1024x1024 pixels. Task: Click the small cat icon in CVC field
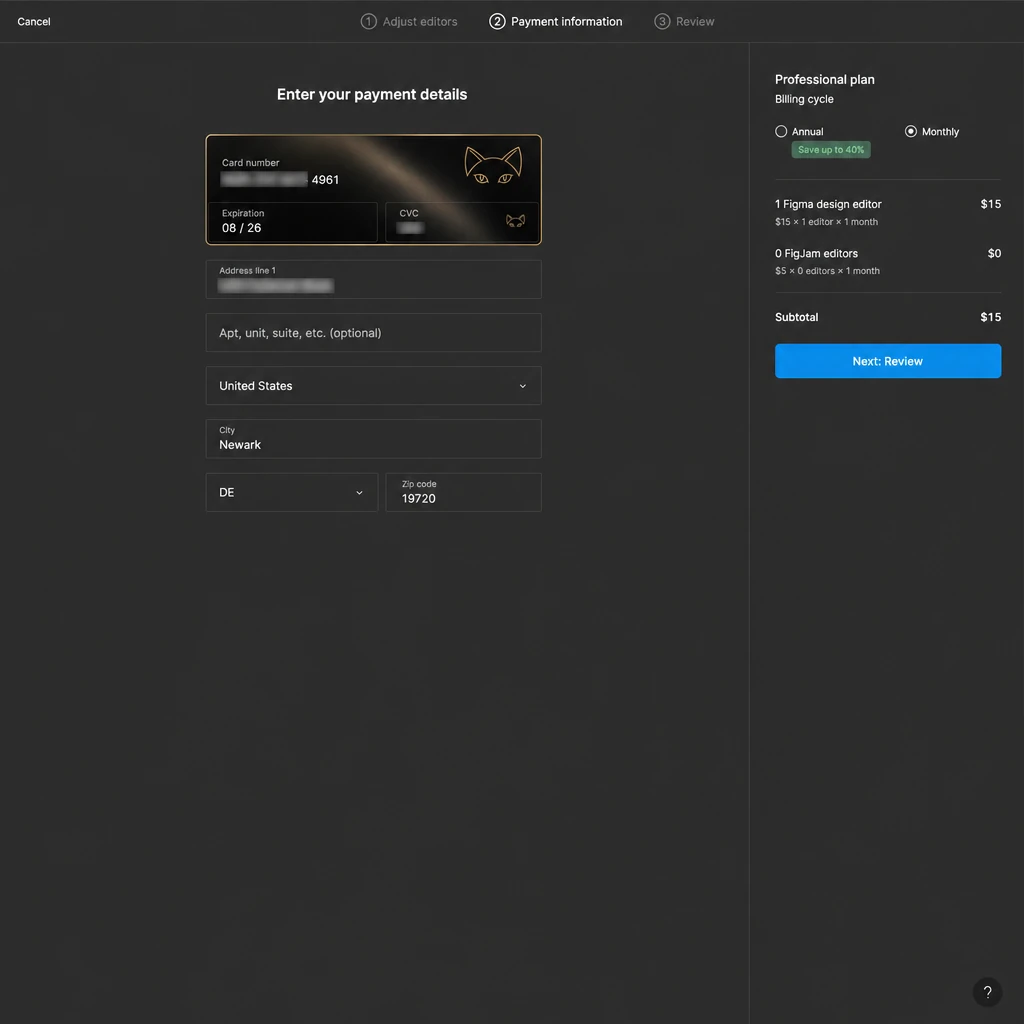515,221
